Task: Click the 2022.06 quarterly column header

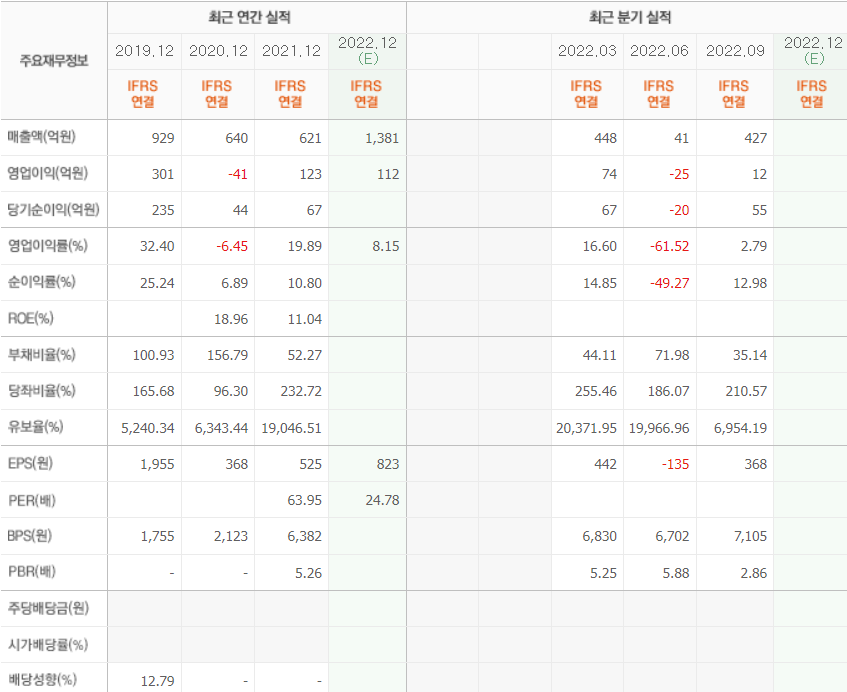Action: coord(660,51)
